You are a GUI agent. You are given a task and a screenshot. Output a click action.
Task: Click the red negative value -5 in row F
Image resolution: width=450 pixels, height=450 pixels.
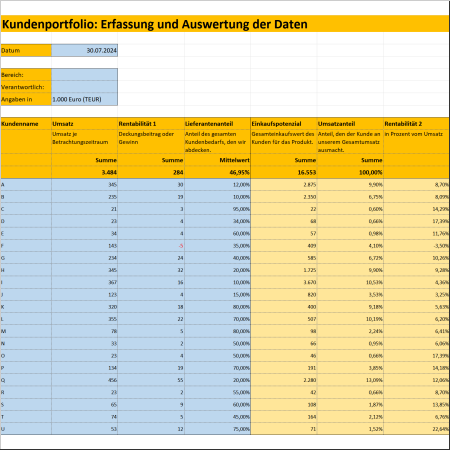pyautogui.click(x=151, y=246)
